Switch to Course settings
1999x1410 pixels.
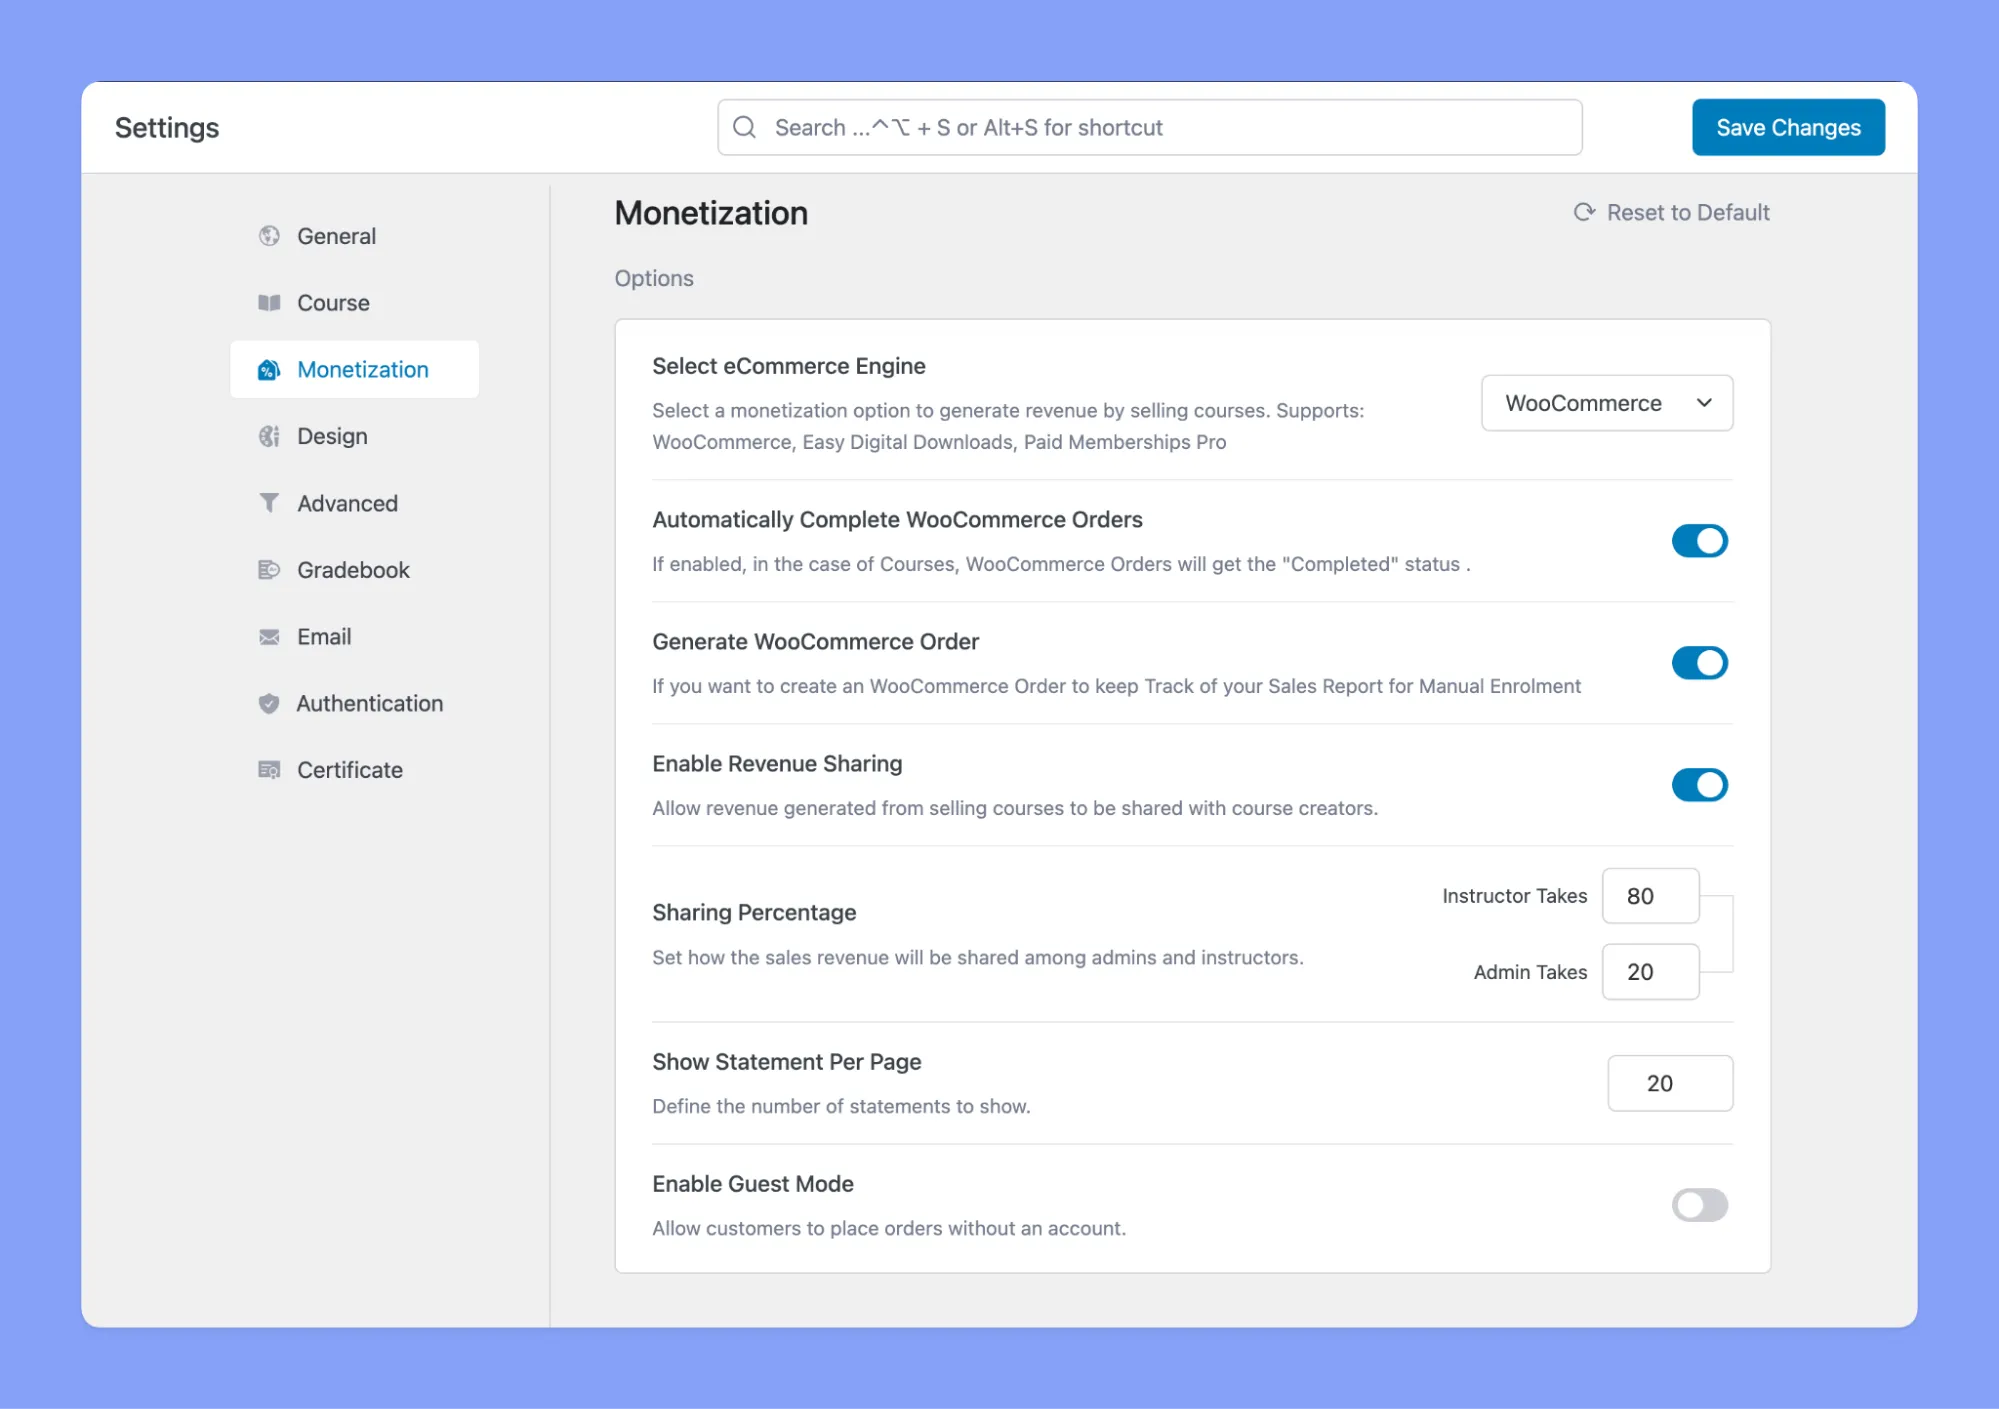[355, 303]
